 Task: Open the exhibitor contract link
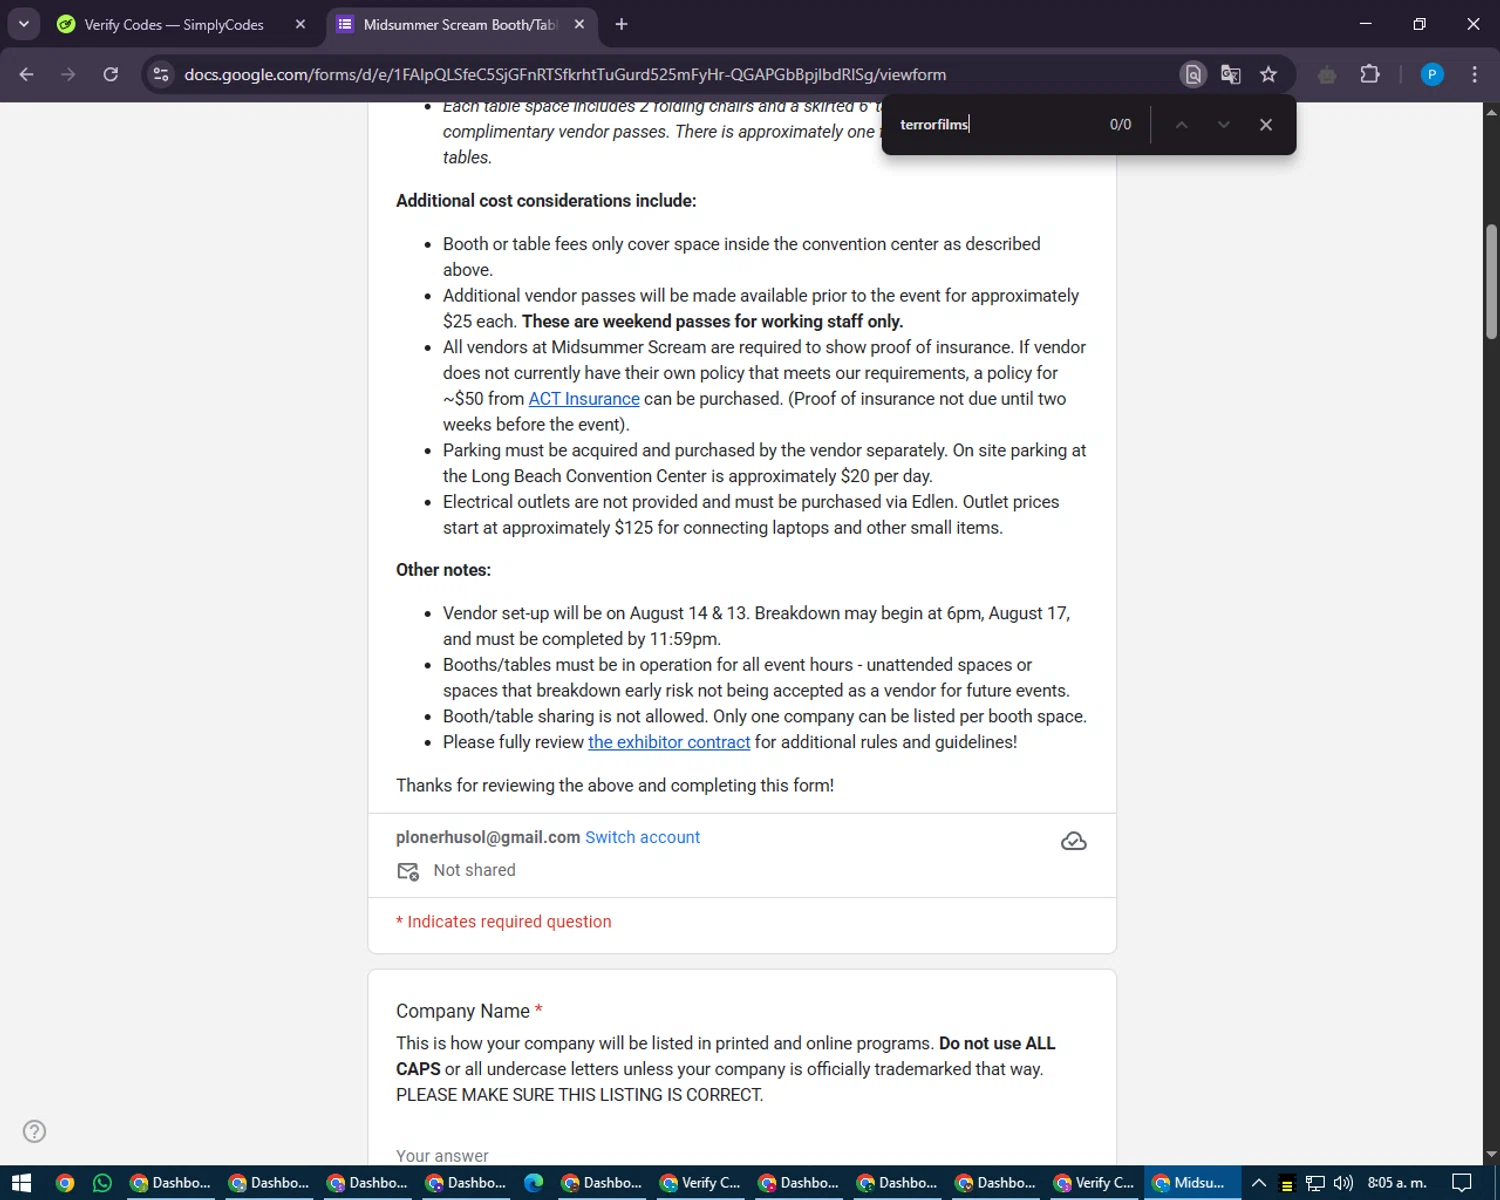click(x=669, y=742)
